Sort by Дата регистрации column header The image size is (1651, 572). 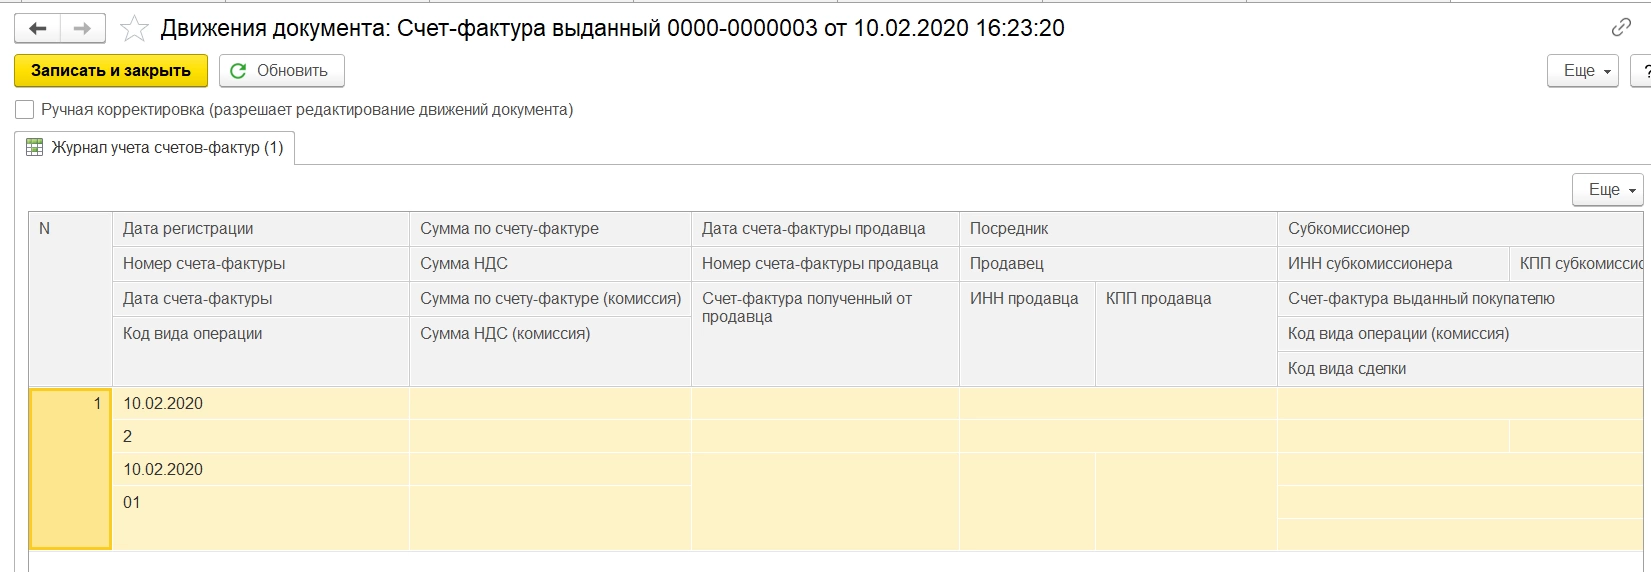pyautogui.click(x=188, y=229)
